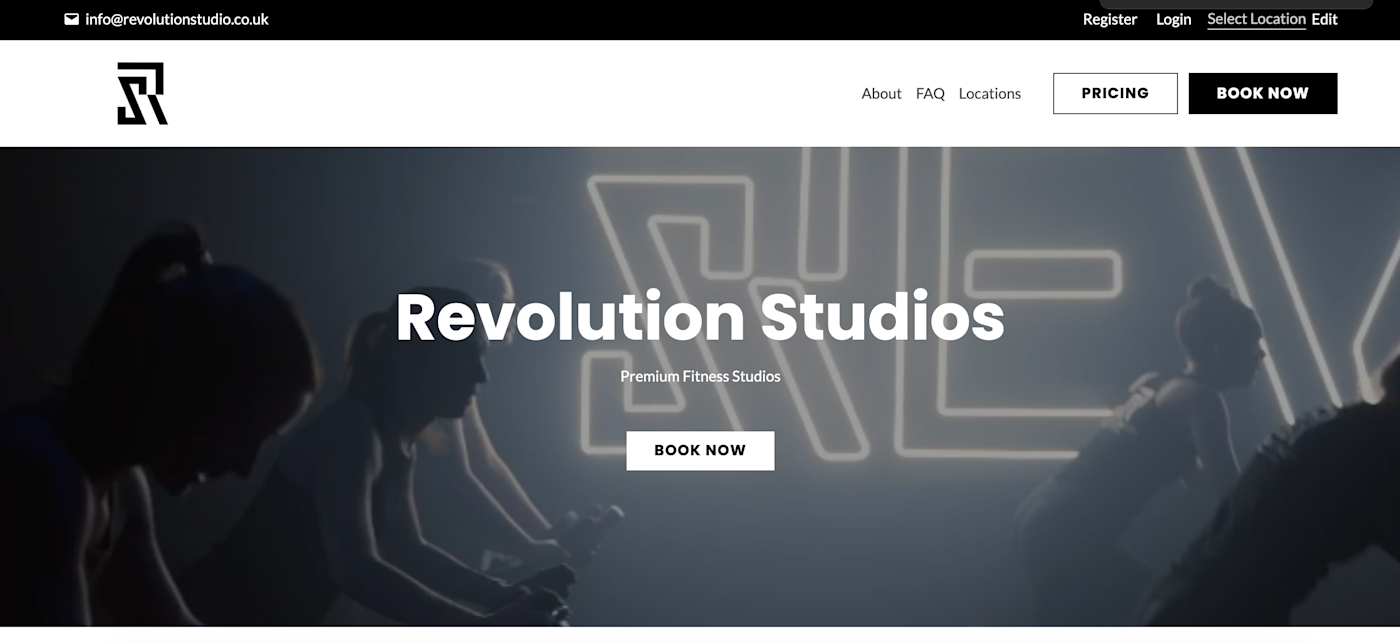Open the Login link
The height and width of the screenshot is (643, 1400).
click(1174, 19)
